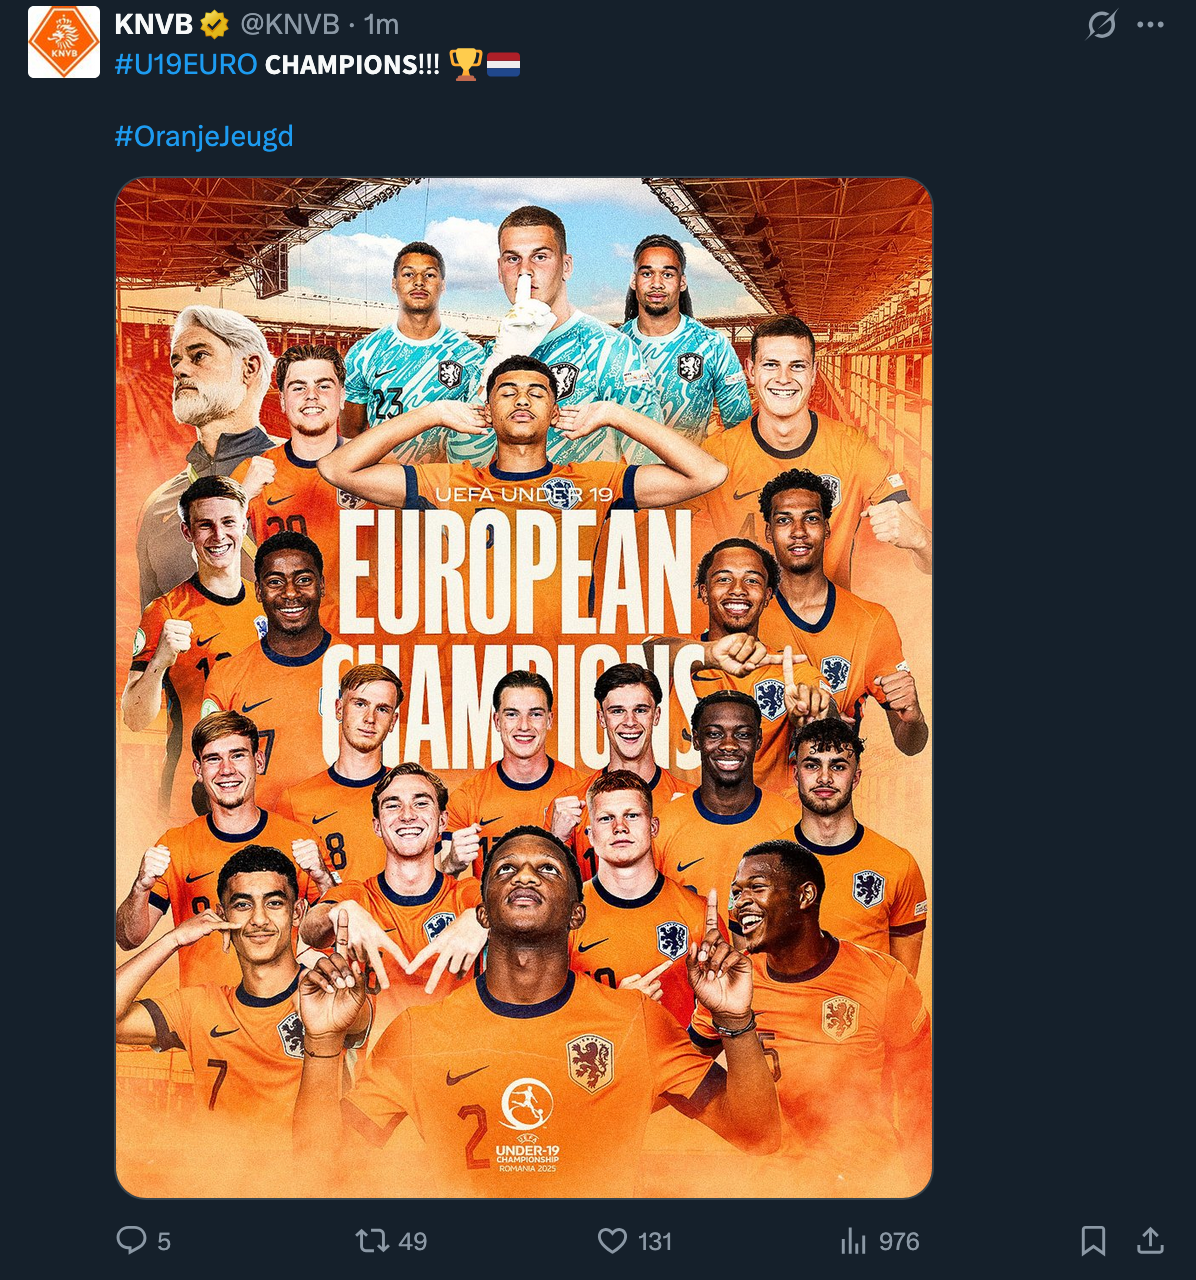
Task: Click the gold verified badge next to KNVB
Action: [x=215, y=25]
